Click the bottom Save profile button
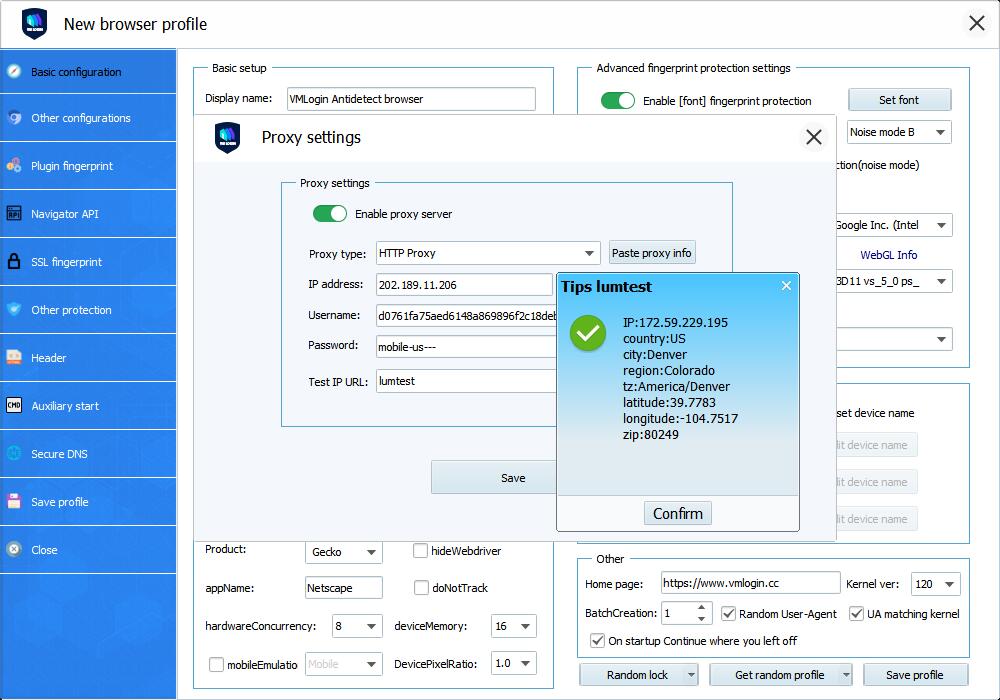Image resolution: width=1000 pixels, height=700 pixels. 915,674
